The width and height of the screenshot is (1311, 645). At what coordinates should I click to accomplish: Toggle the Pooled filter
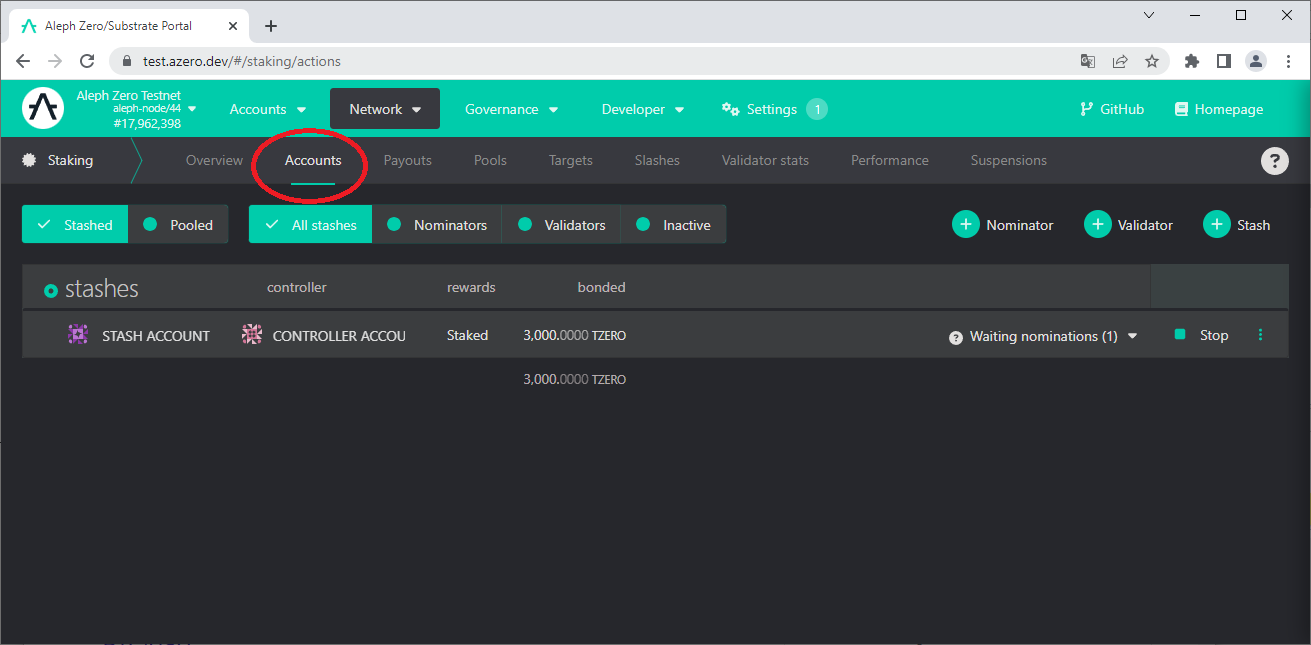click(178, 225)
